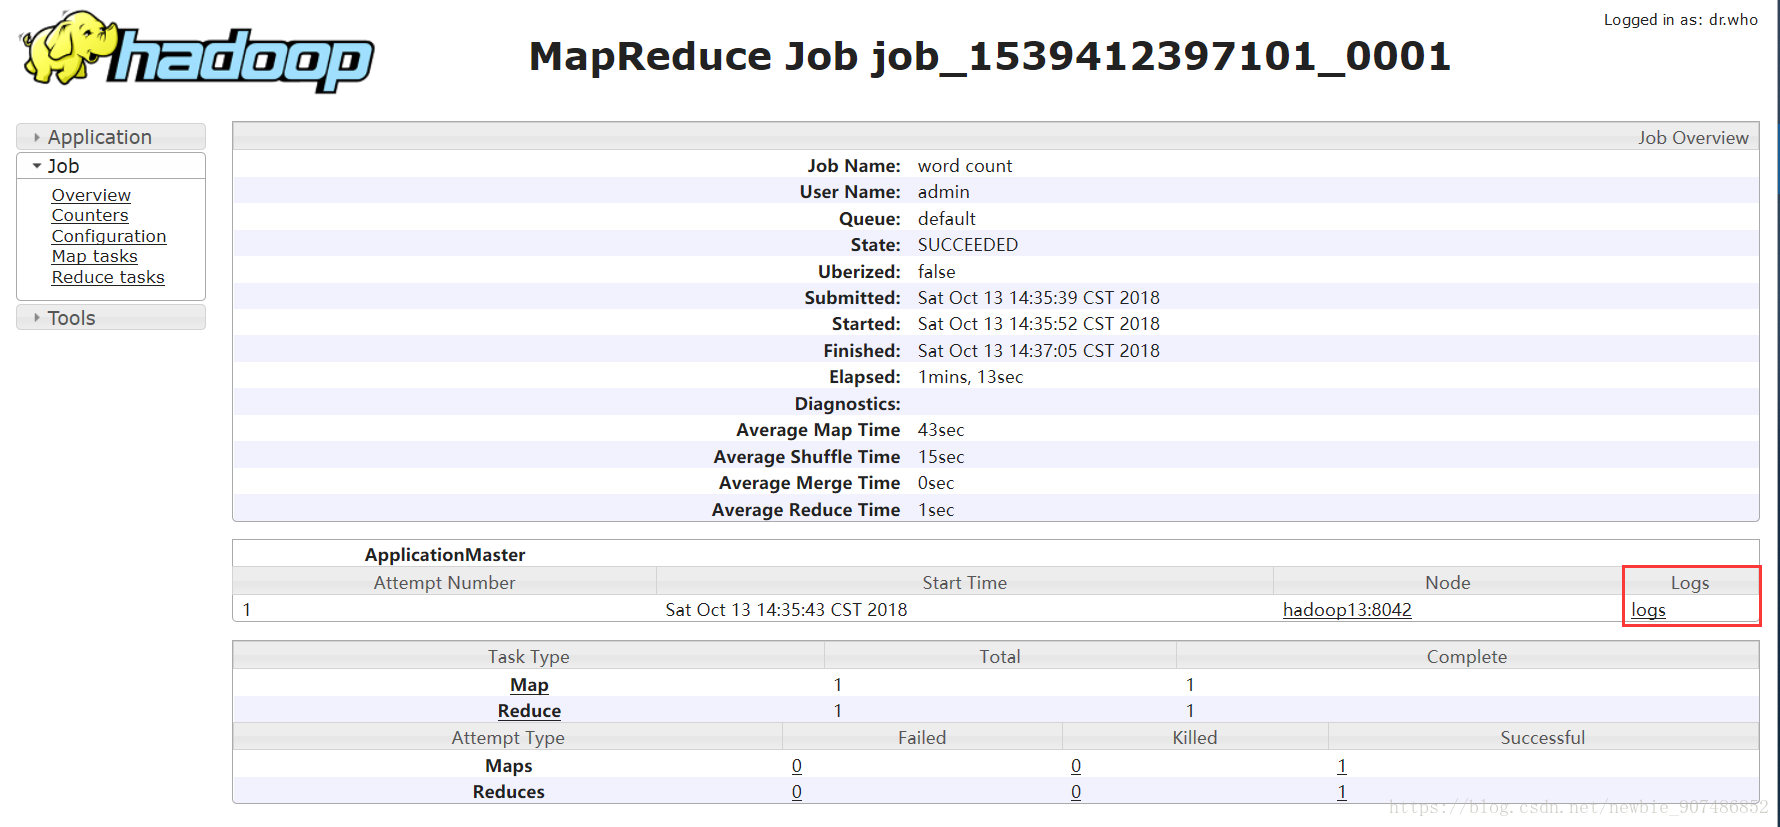The height and width of the screenshot is (827, 1780).
Task: Open the Reduce task type link
Action: pos(529,711)
